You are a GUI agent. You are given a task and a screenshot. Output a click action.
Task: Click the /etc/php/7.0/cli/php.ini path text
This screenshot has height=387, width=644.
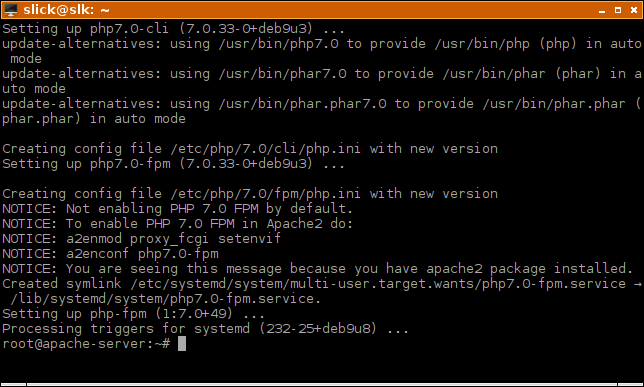(265, 149)
